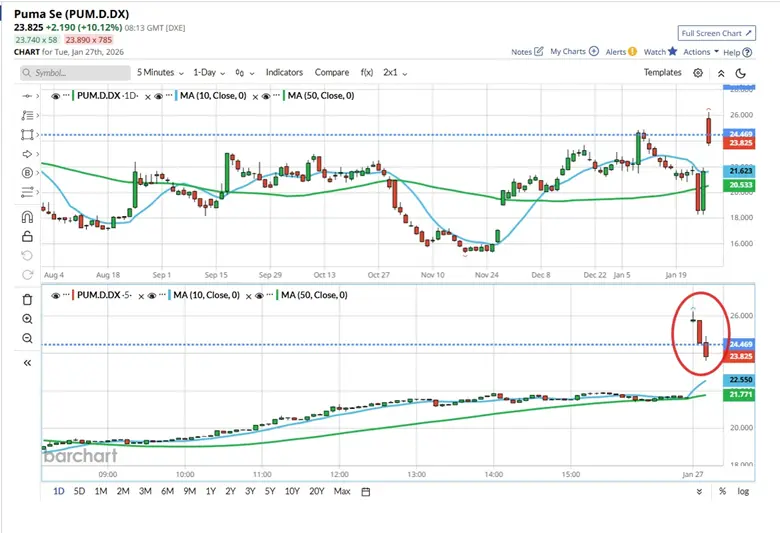Open the 1-Day period dropdown
This screenshot has height=533, width=780.
click(x=209, y=73)
